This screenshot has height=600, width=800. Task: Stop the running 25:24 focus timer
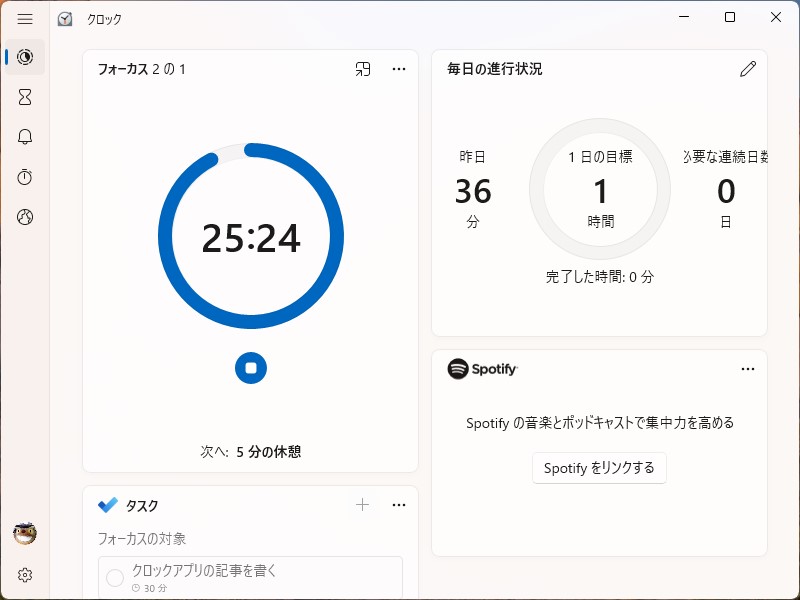[251, 368]
